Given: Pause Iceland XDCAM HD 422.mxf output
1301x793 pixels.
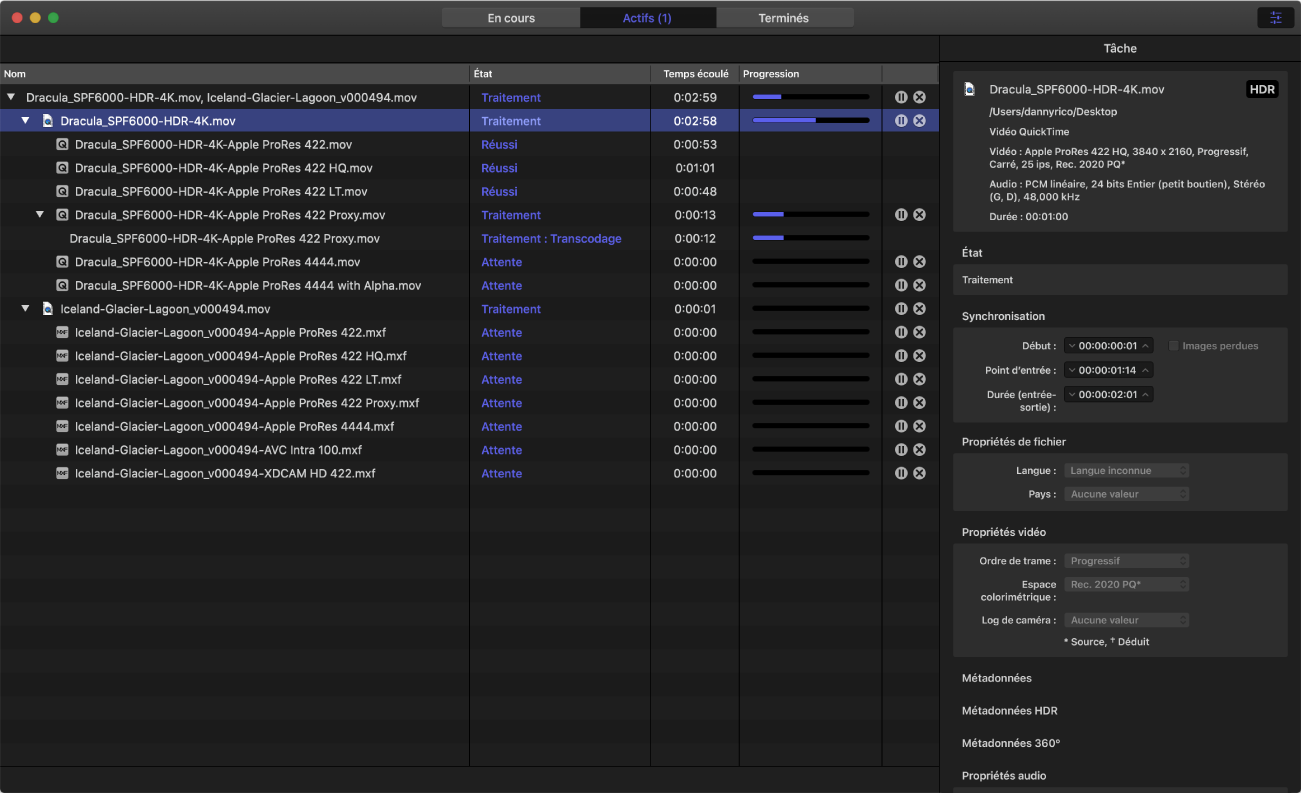Looking at the screenshot, I should click(x=901, y=473).
